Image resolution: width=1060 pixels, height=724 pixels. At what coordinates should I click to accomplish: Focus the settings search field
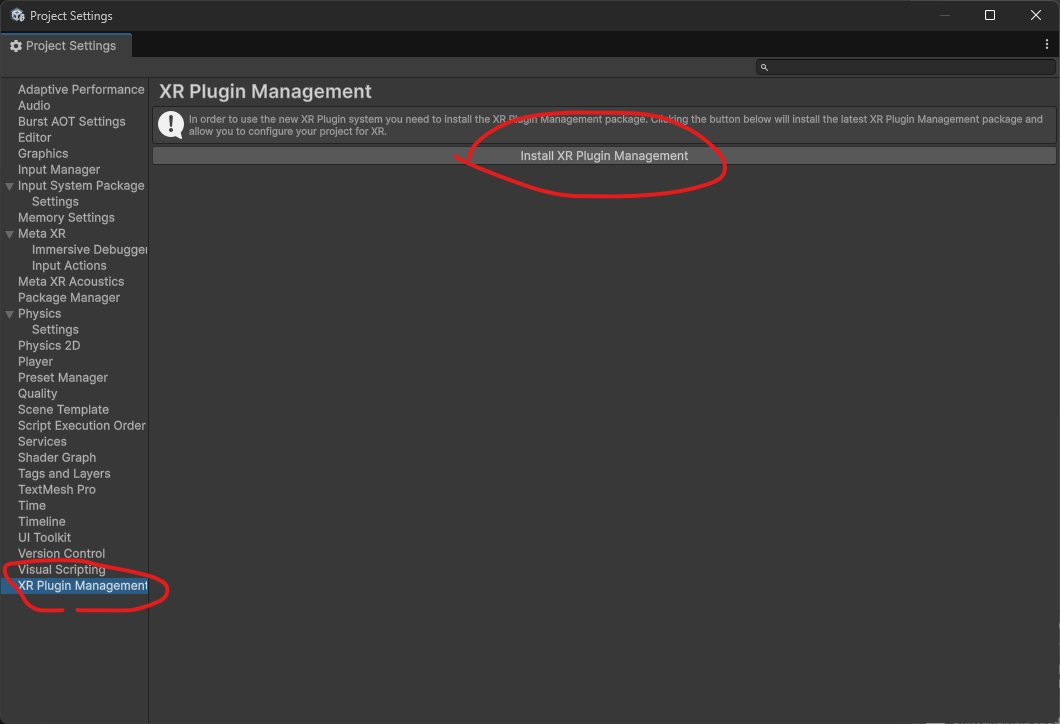905,67
